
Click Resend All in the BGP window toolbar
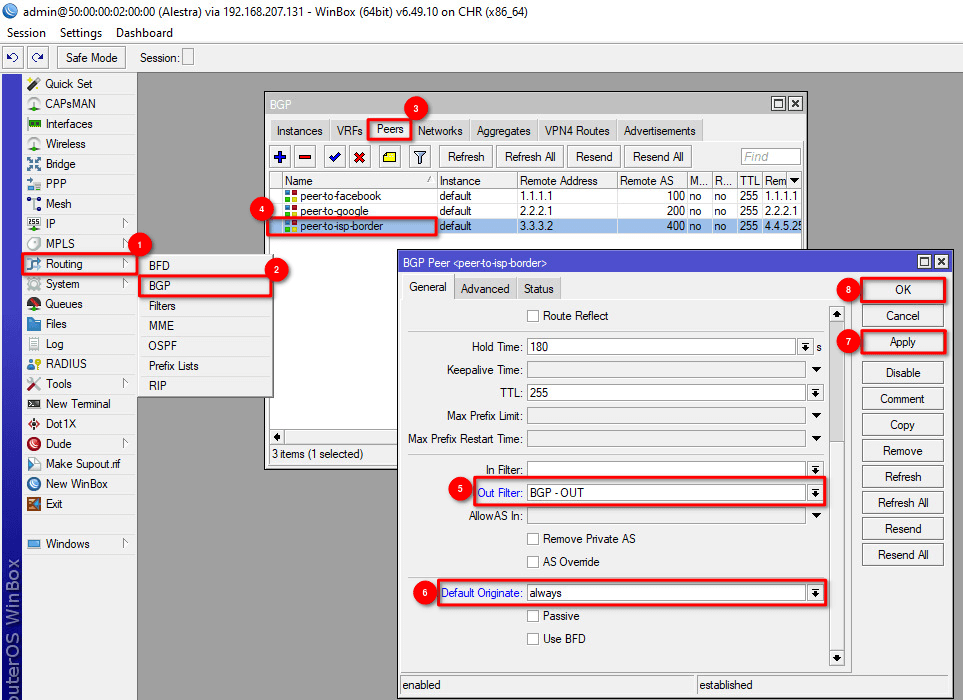pos(658,157)
